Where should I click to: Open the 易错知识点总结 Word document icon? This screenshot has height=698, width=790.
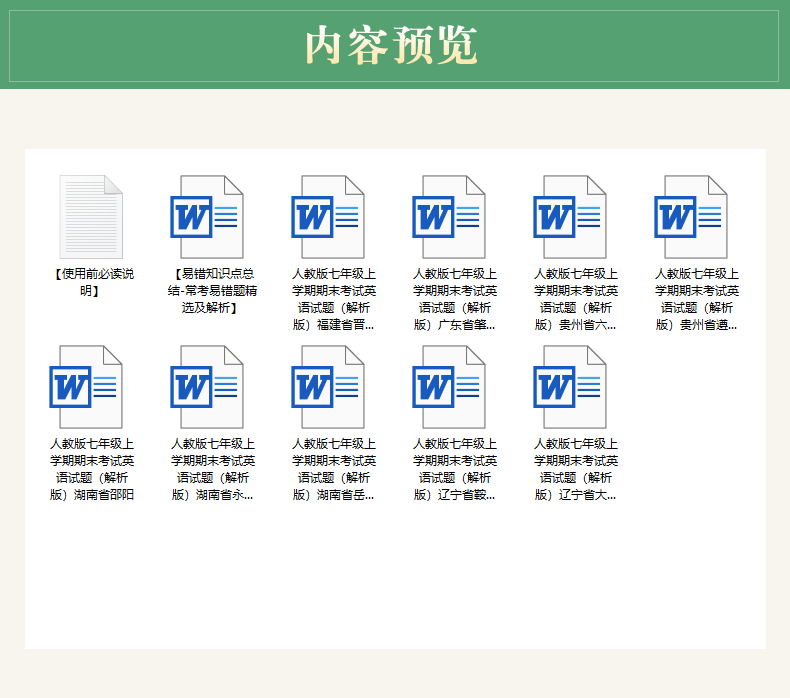click(207, 217)
